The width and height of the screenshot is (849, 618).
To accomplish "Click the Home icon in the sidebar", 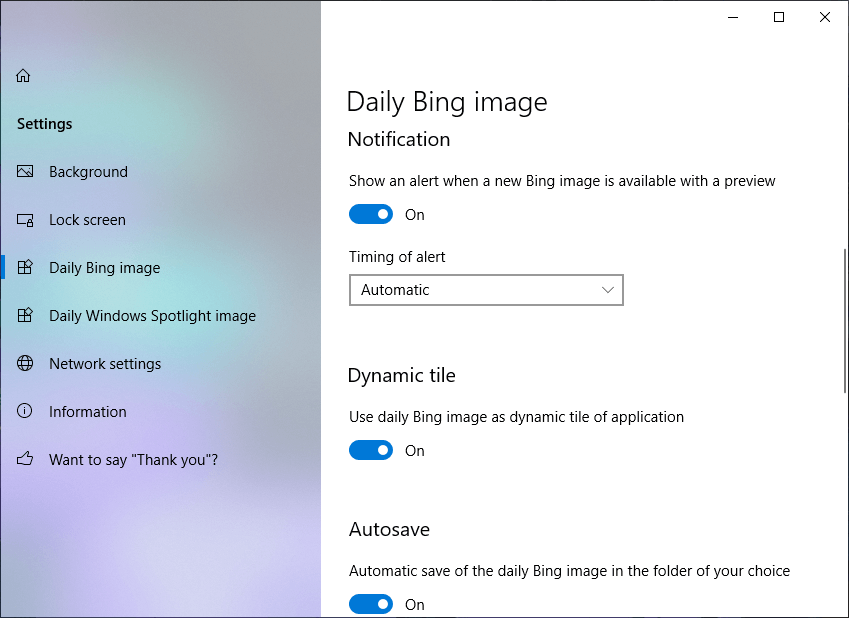I will [x=23, y=75].
